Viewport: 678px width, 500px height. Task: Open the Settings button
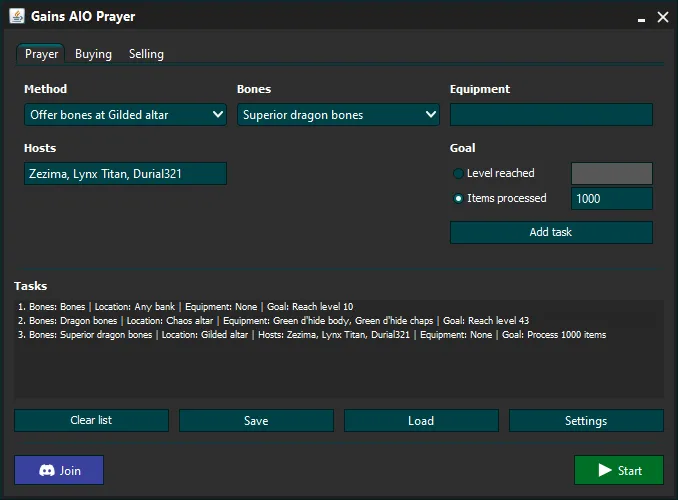[x=586, y=420]
